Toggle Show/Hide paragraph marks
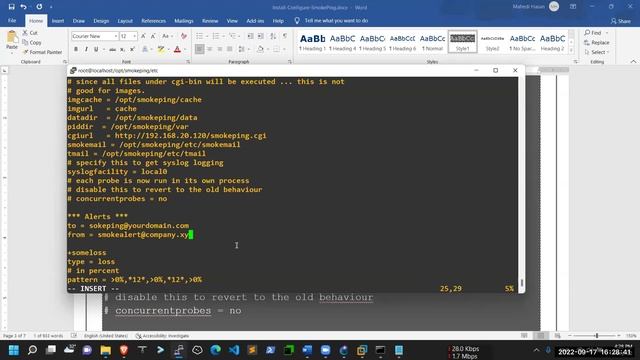Viewport: 640px width, 360px height. (285, 36)
